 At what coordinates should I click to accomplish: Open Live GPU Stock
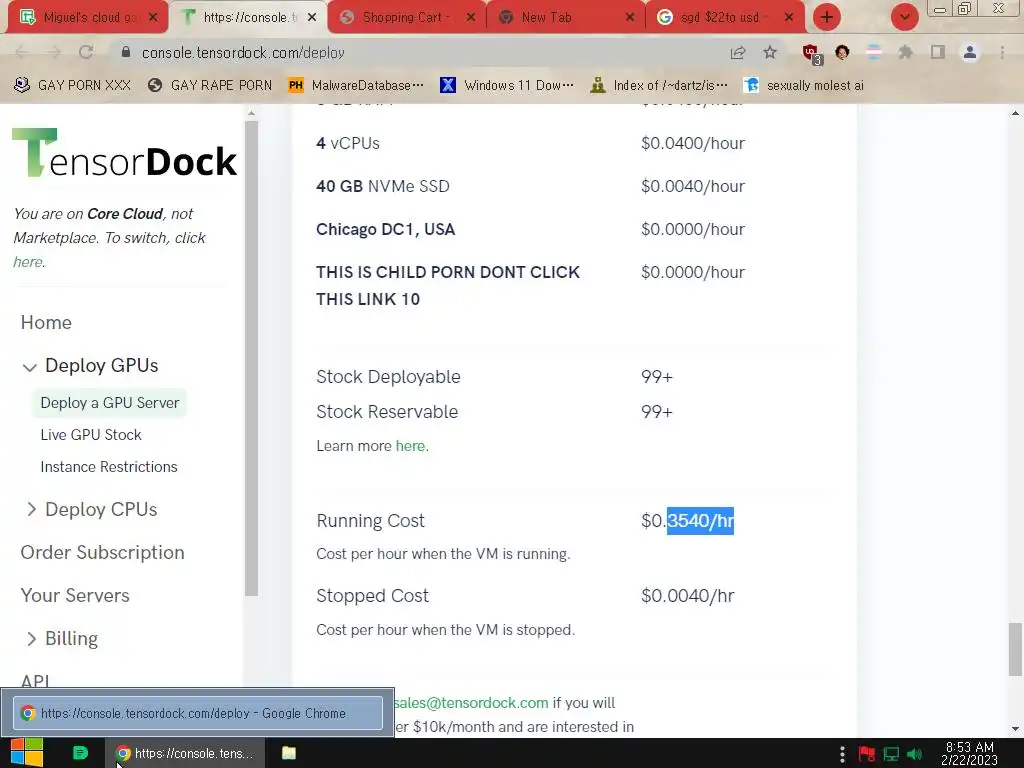(x=91, y=435)
